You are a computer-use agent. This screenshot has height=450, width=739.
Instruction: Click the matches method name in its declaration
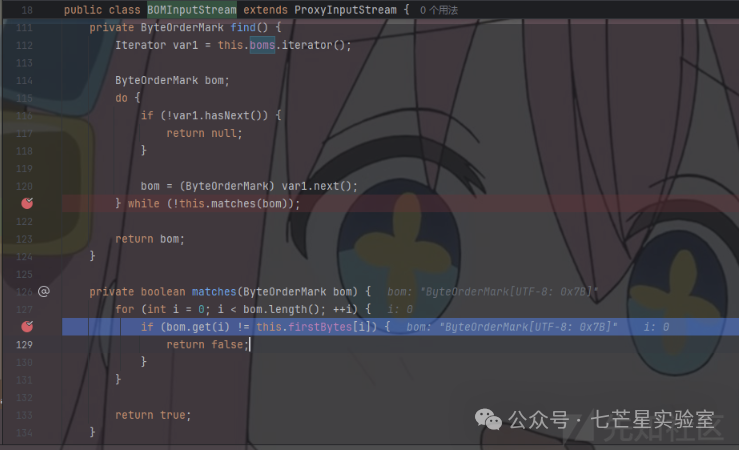point(213,292)
